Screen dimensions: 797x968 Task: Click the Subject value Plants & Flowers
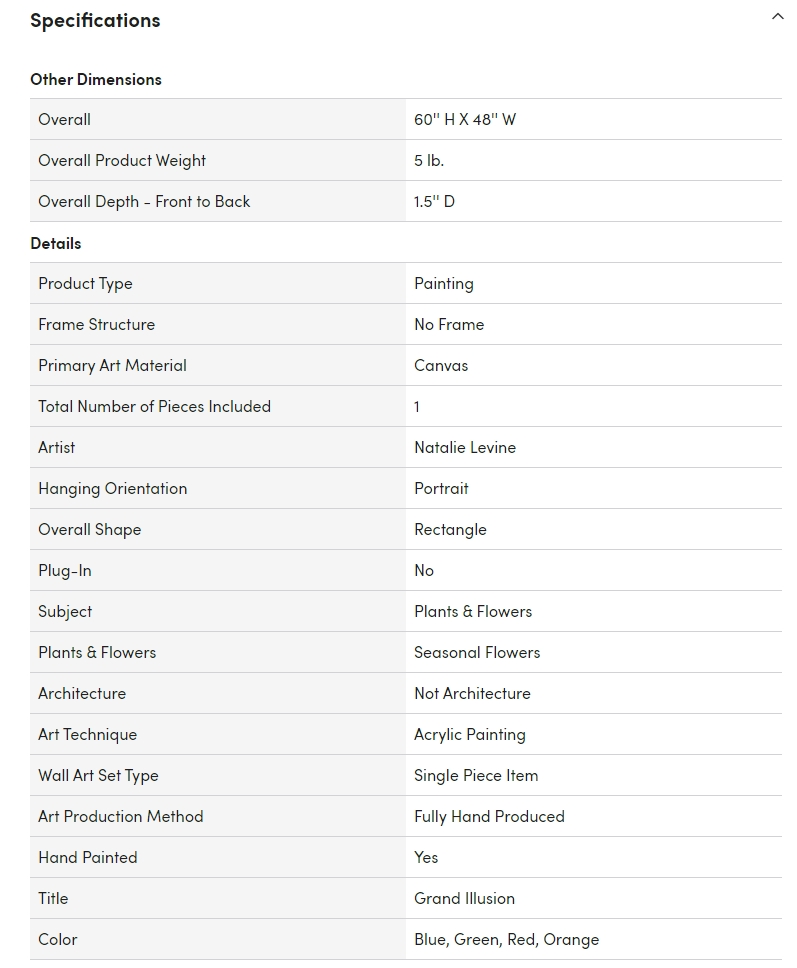point(473,612)
